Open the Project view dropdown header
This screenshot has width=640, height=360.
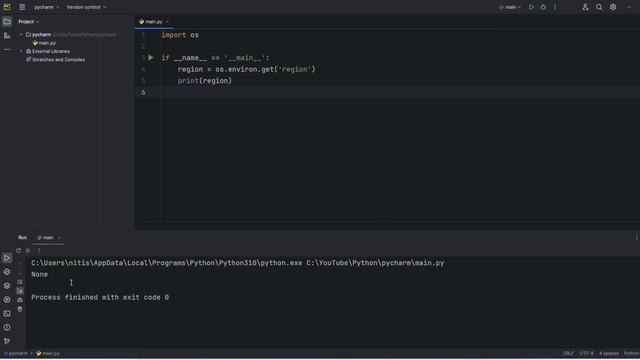(x=29, y=22)
